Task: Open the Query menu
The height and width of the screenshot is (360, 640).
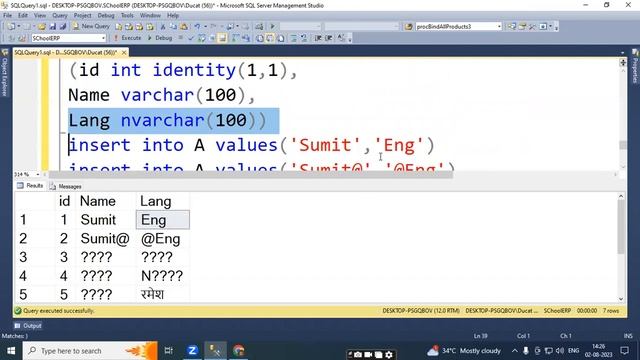Action: tap(60, 16)
